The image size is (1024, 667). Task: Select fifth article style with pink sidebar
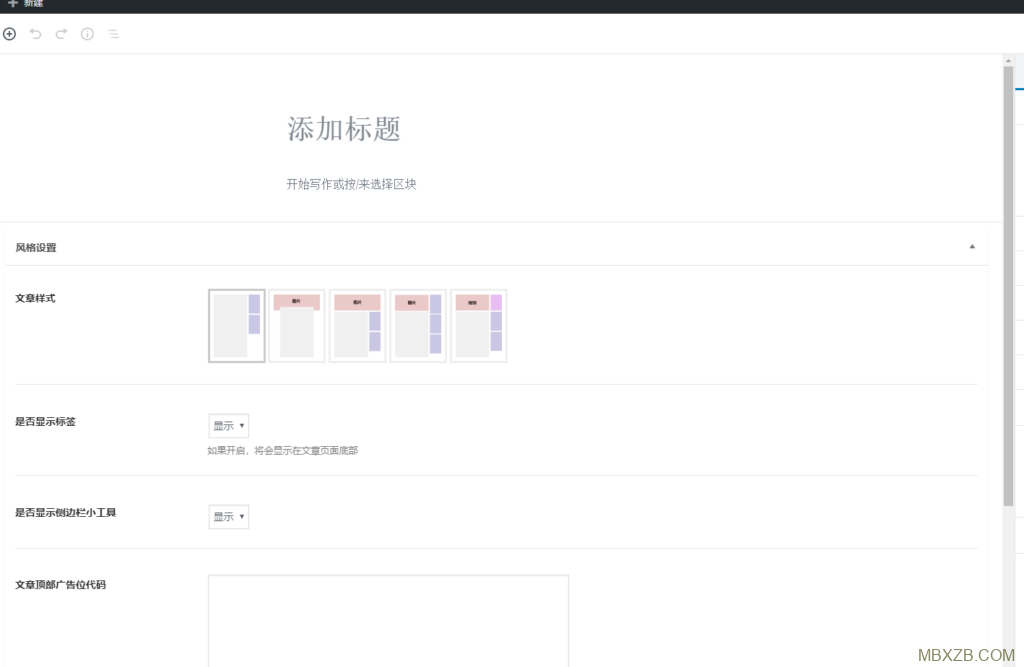tap(479, 325)
